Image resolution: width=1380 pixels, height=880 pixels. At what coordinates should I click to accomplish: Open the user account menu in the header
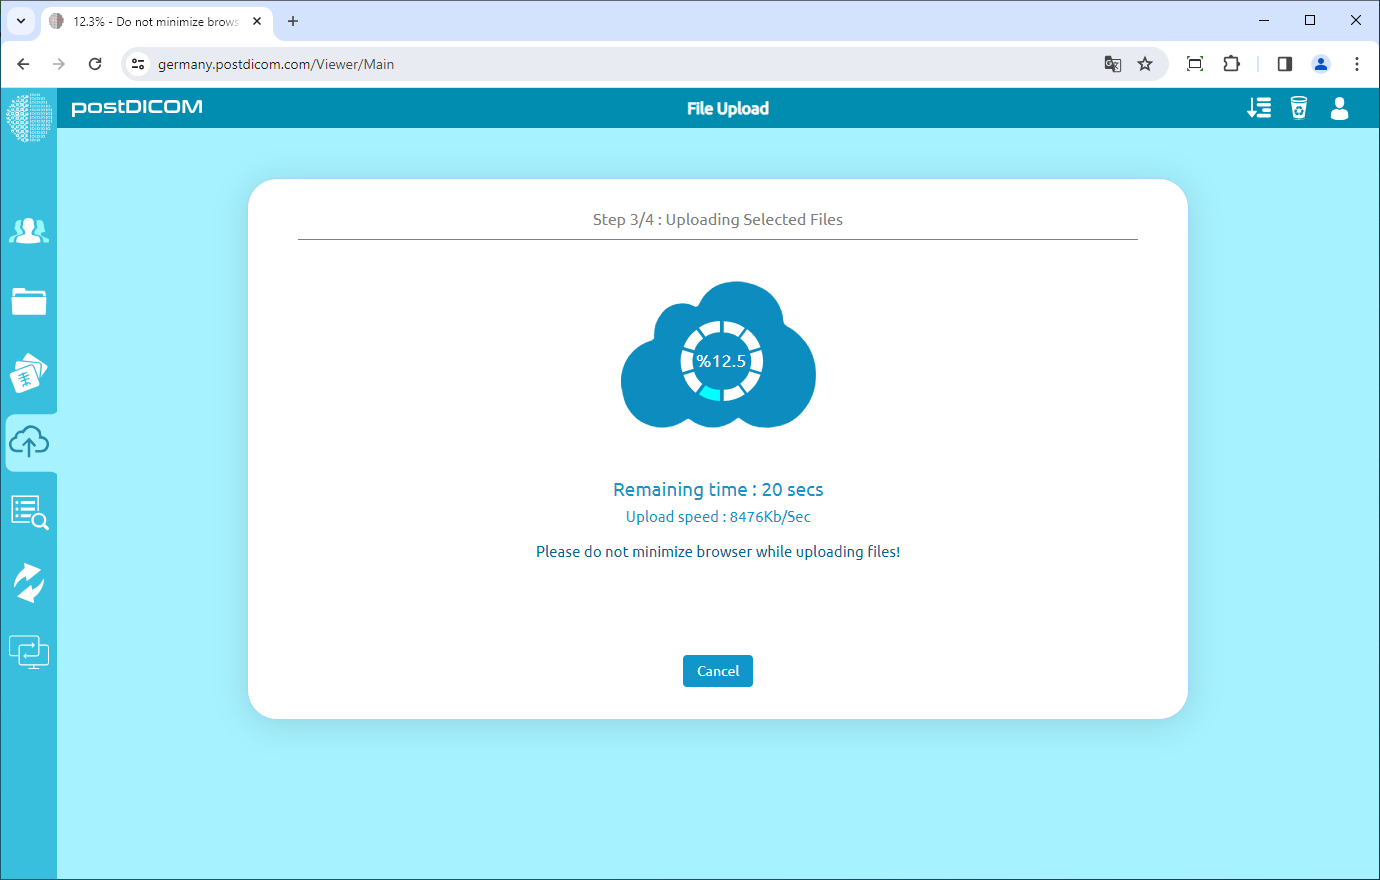coord(1339,109)
